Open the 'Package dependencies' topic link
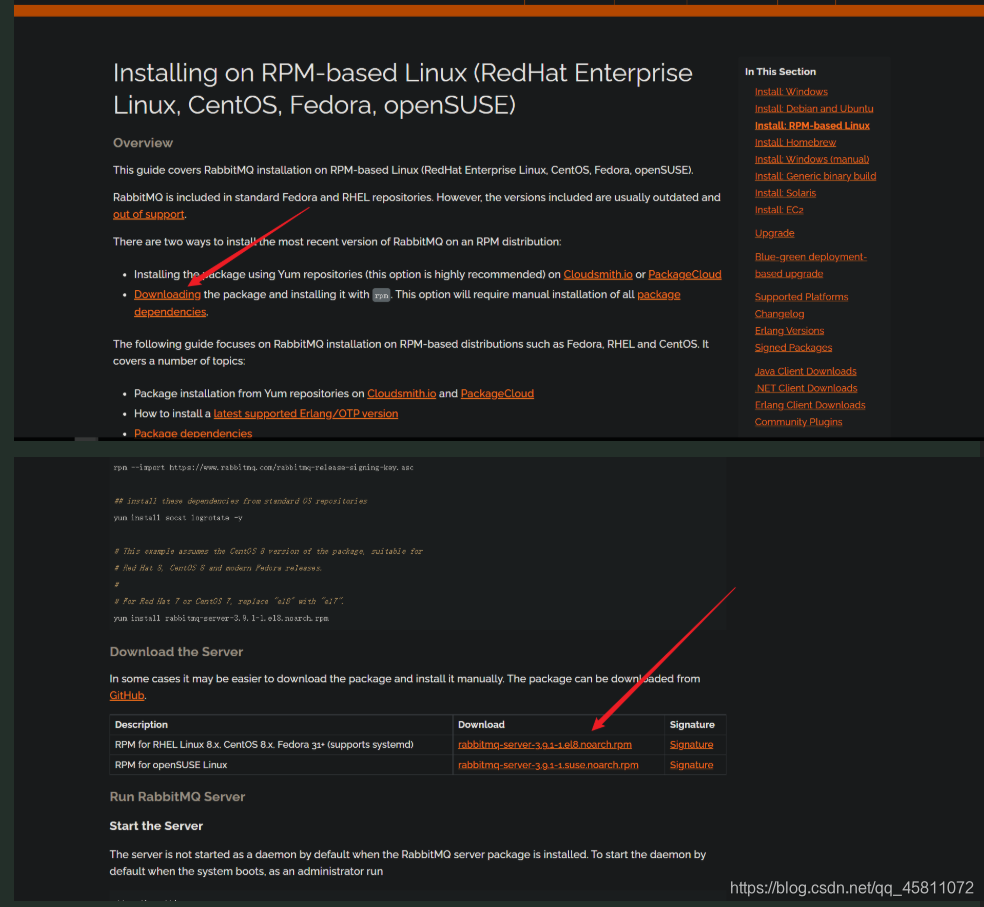 pos(193,433)
